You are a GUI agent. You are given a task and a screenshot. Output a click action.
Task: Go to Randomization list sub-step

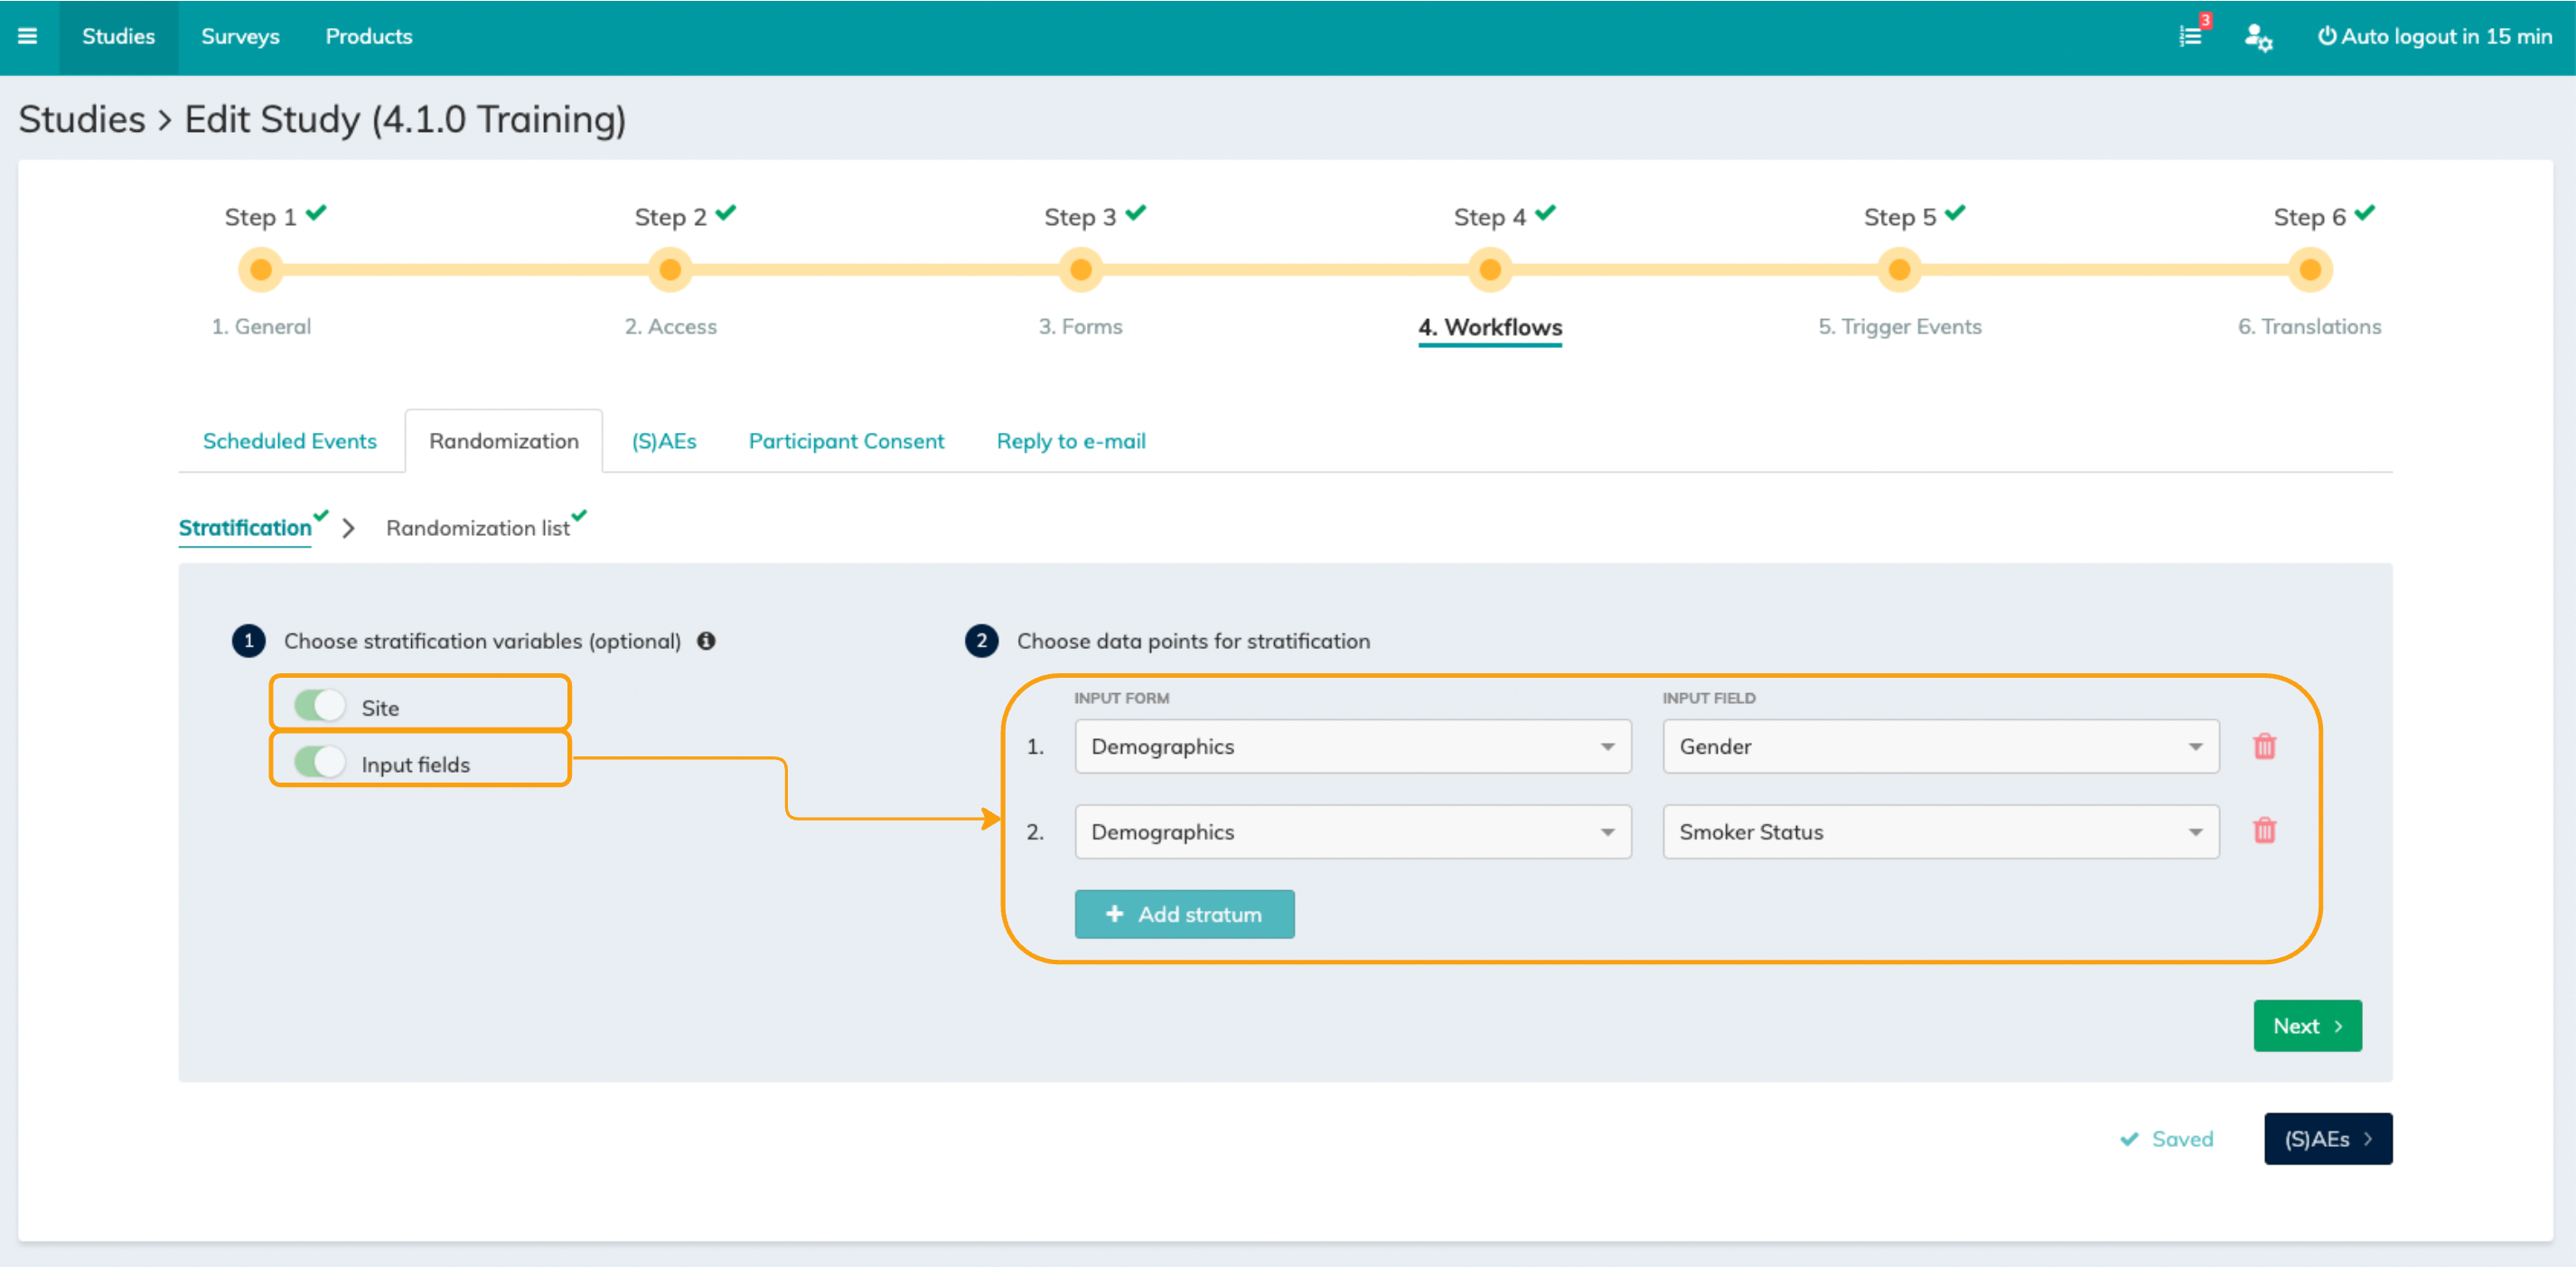pos(478,528)
